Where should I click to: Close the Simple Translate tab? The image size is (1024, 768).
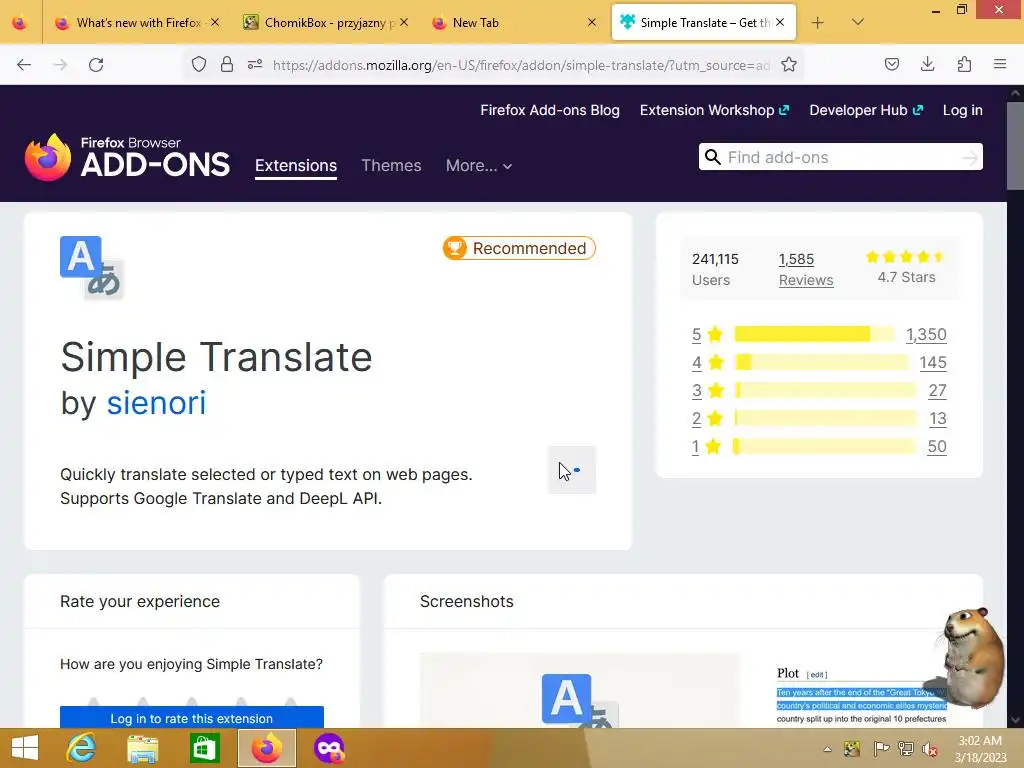tap(780, 22)
